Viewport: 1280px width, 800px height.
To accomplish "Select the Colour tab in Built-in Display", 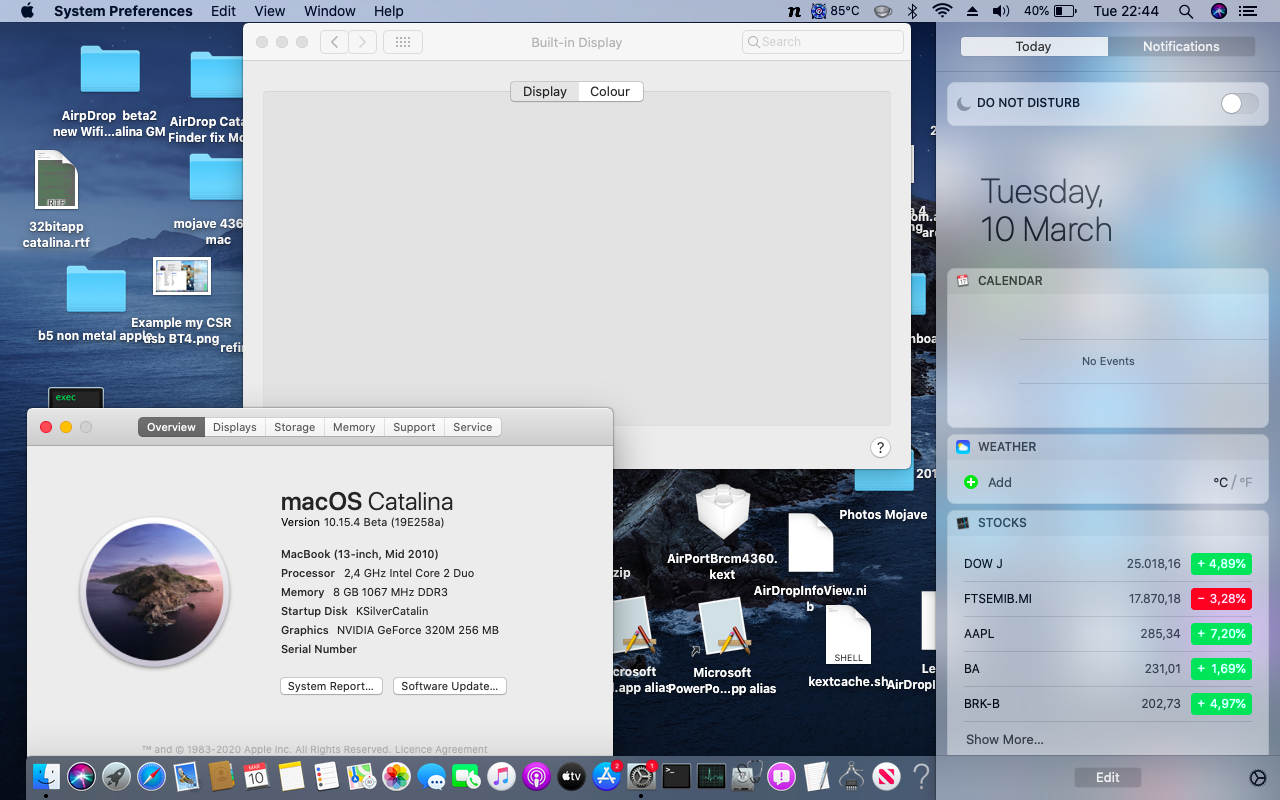I will (610, 91).
